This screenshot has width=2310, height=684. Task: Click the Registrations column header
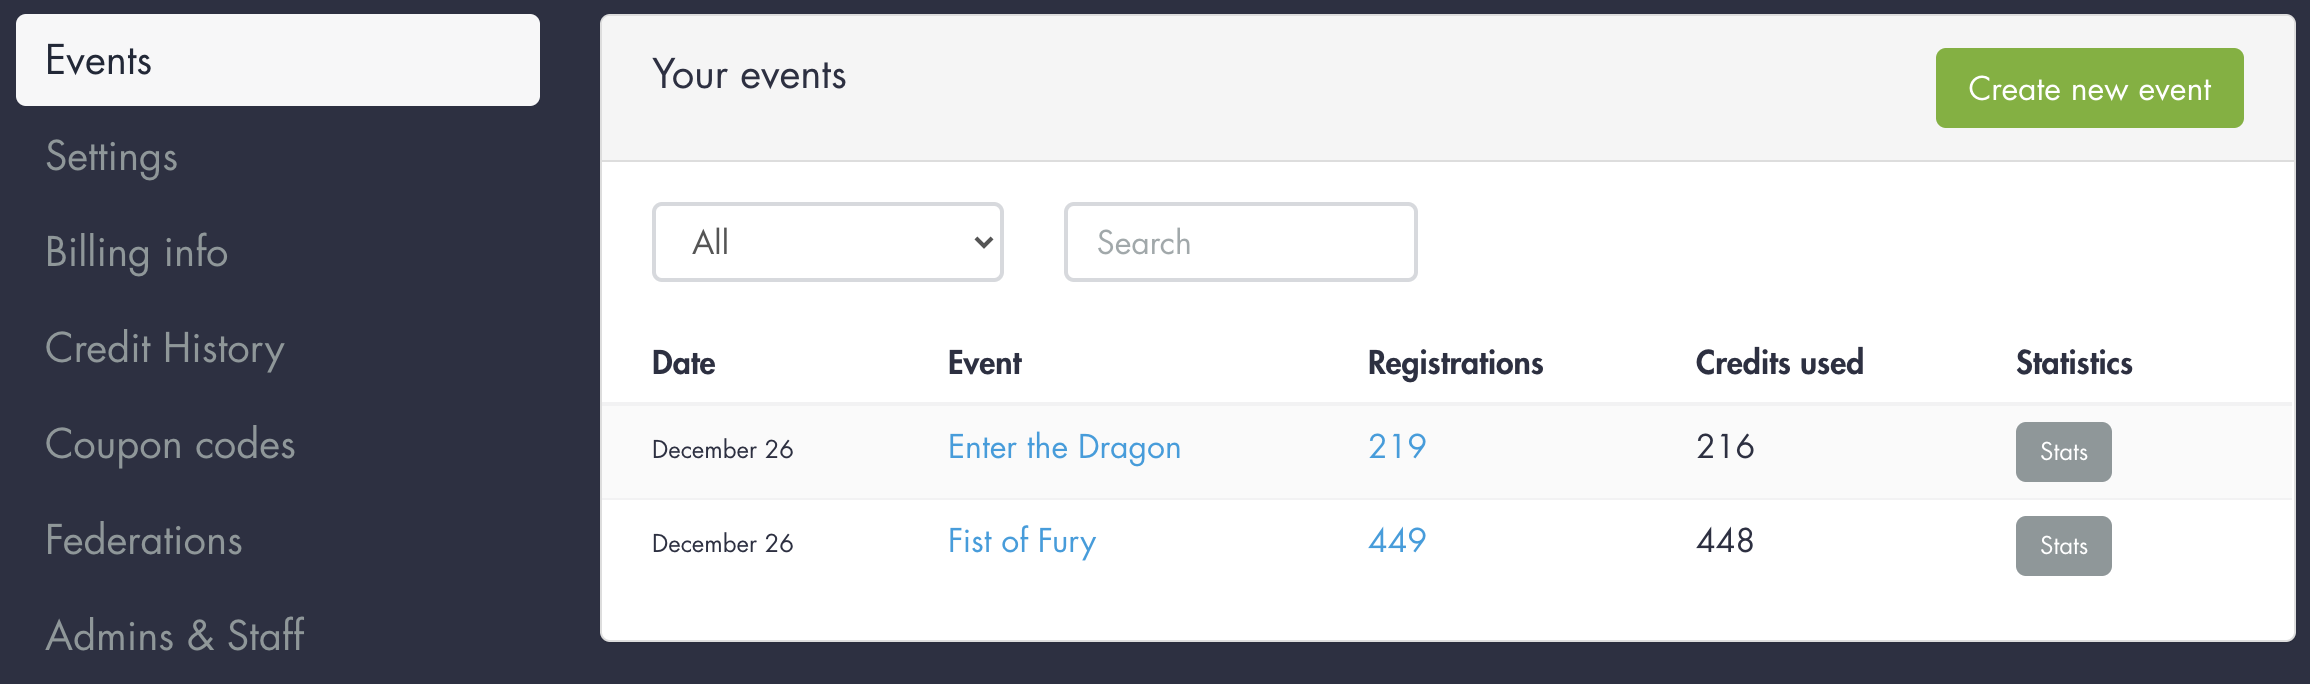point(1455,363)
